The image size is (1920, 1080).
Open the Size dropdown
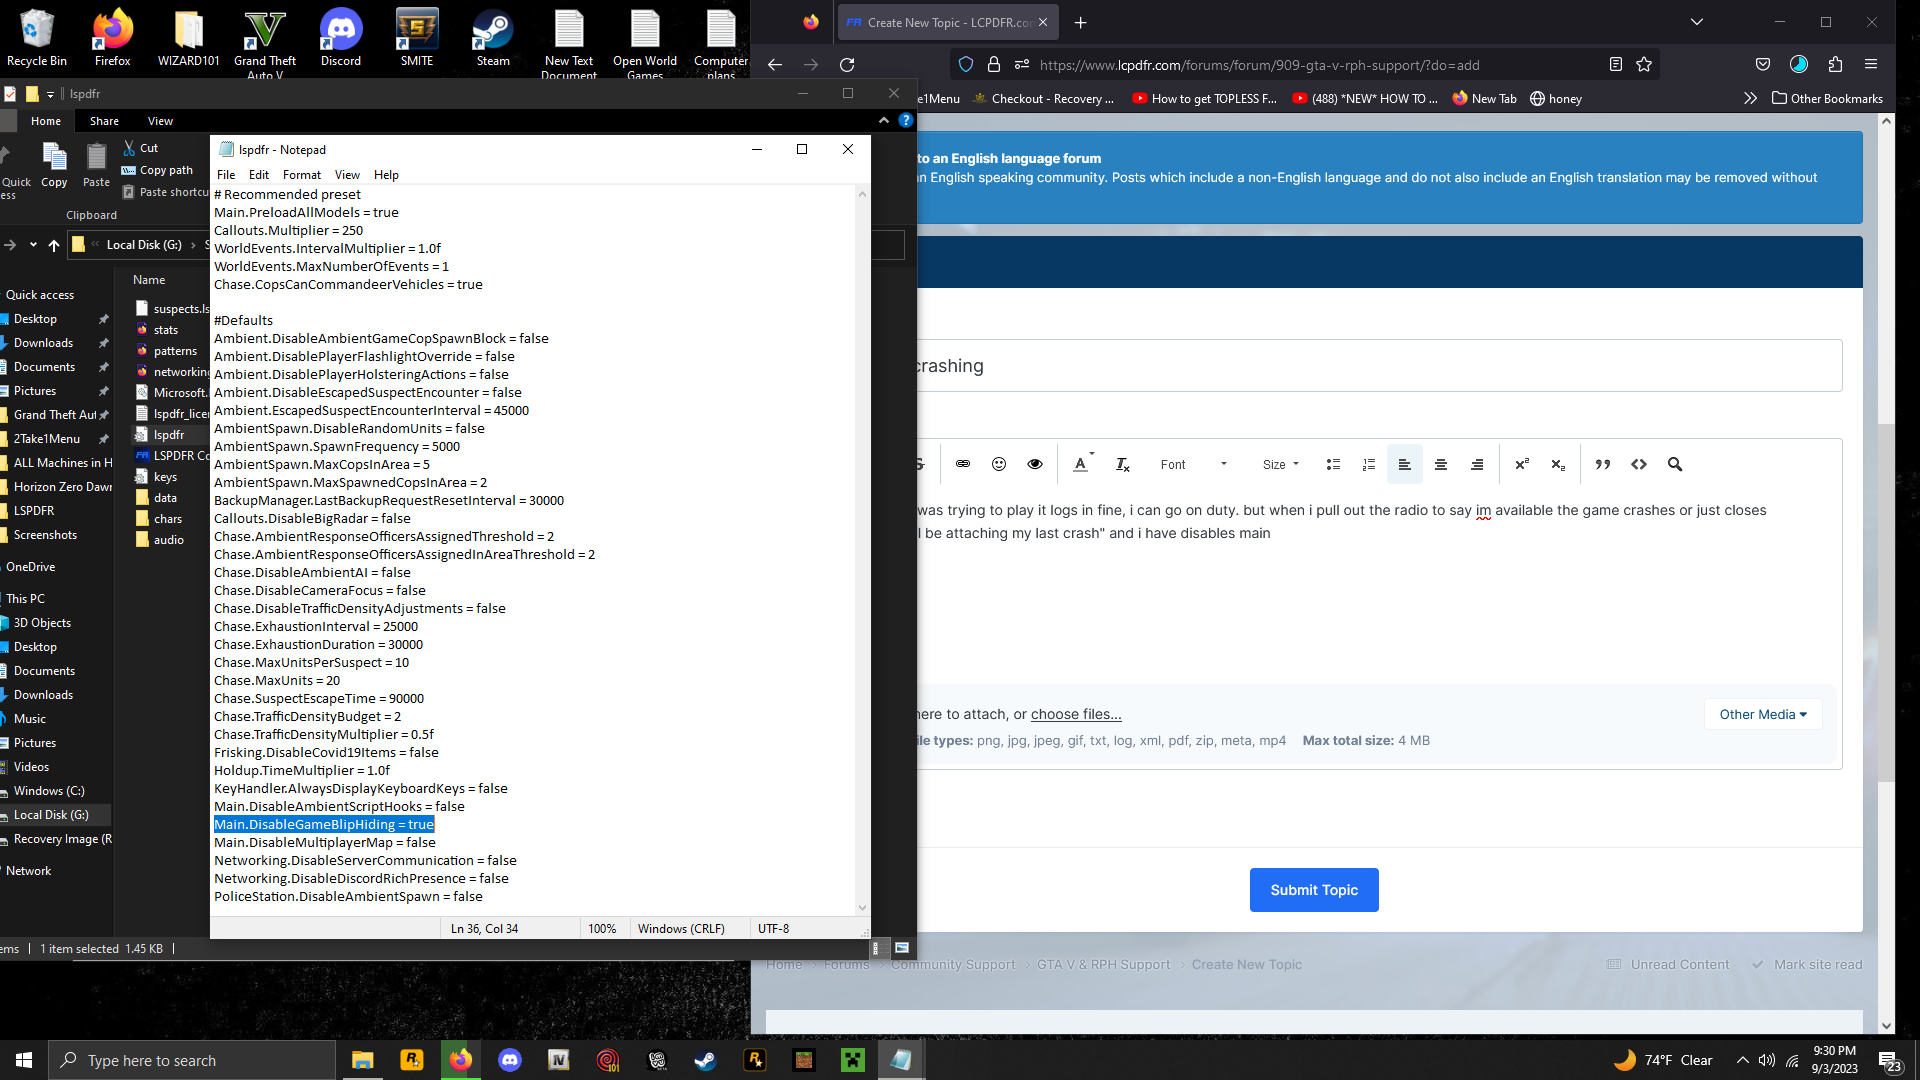1281,464
